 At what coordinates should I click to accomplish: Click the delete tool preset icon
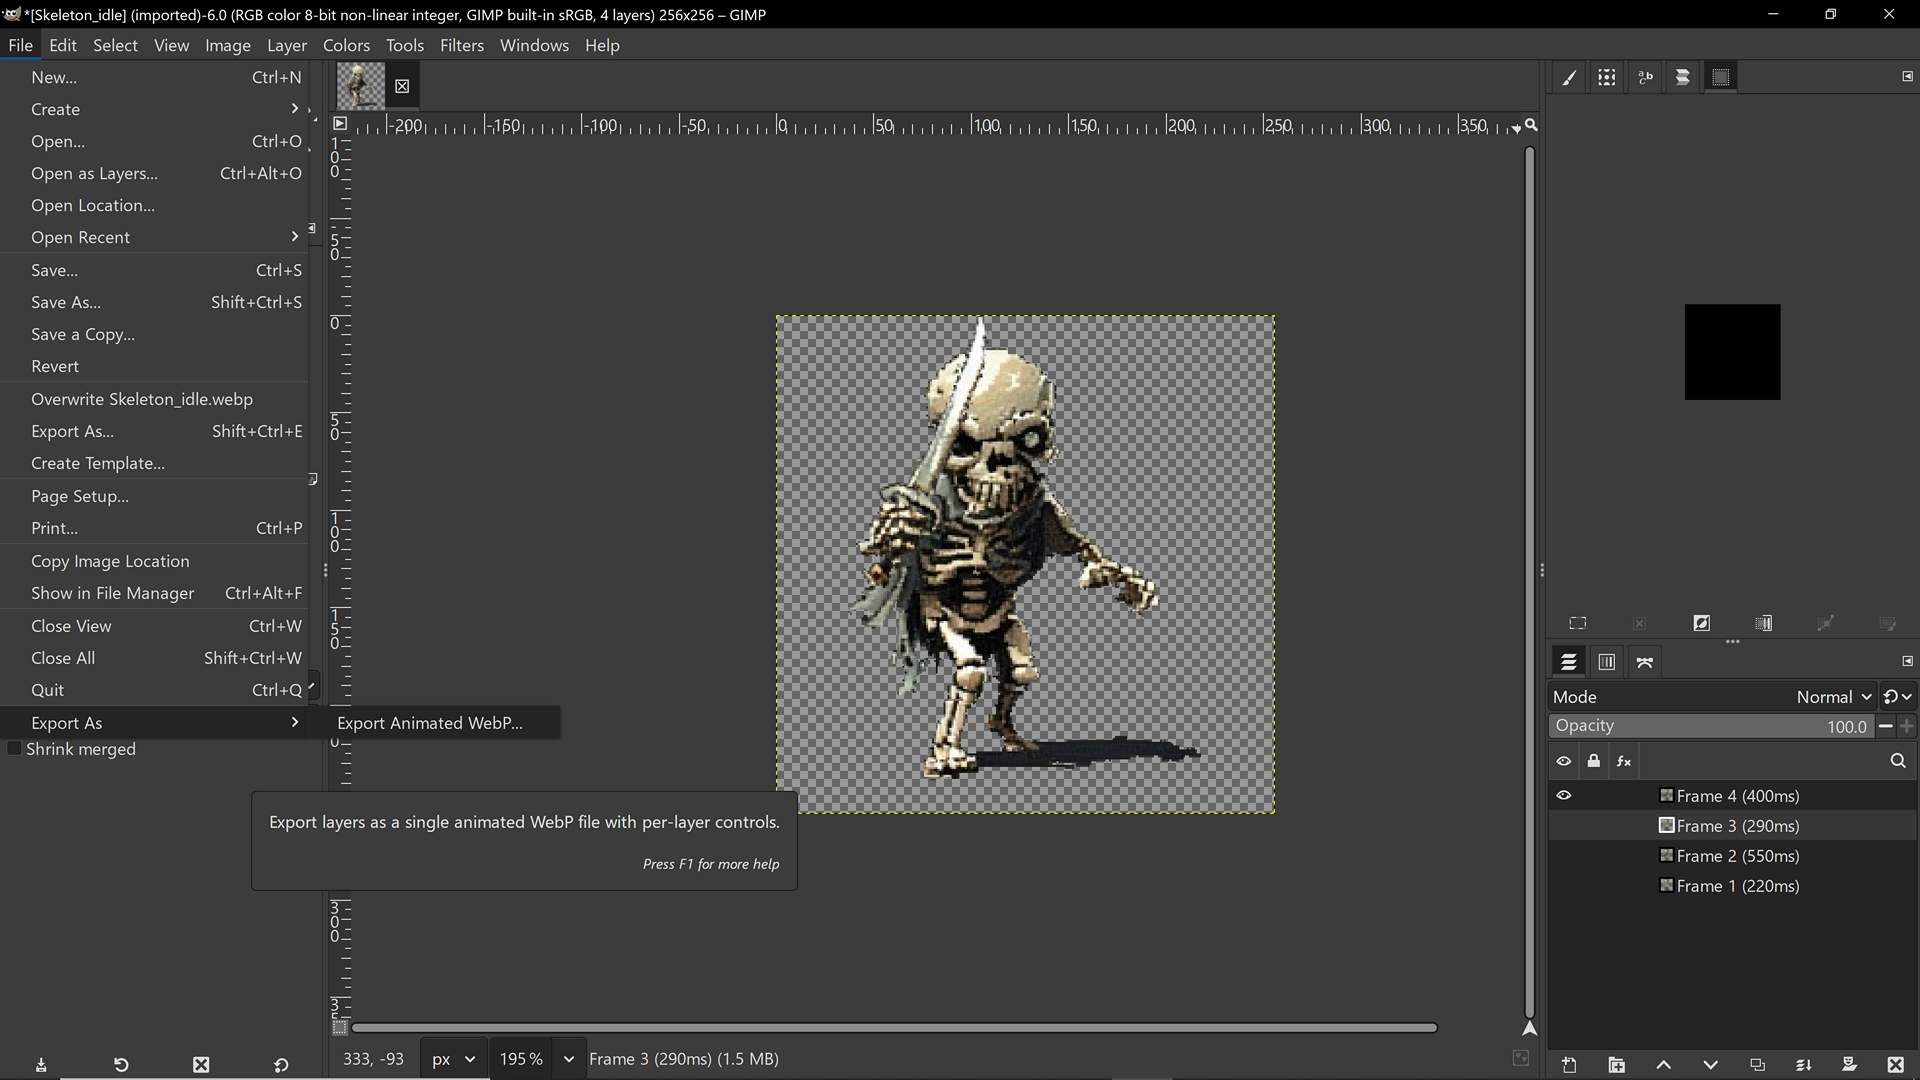click(201, 1065)
